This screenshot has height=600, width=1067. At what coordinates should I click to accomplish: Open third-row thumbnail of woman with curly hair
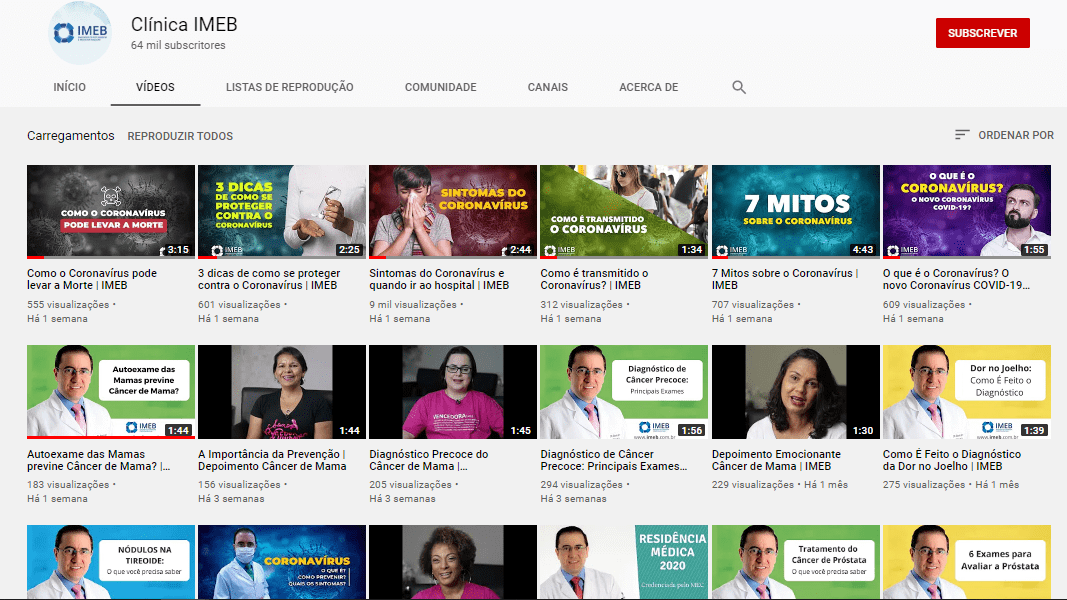[453, 562]
